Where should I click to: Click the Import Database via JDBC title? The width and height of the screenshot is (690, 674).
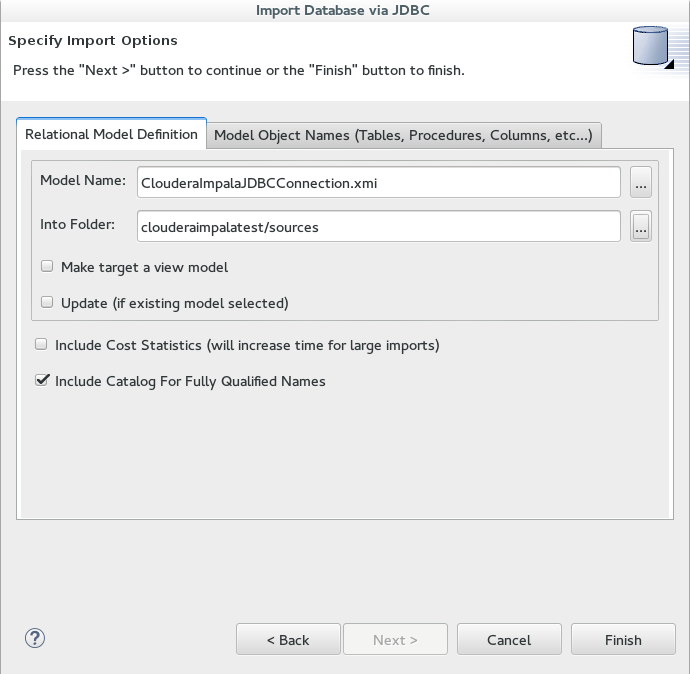pyautogui.click(x=343, y=10)
